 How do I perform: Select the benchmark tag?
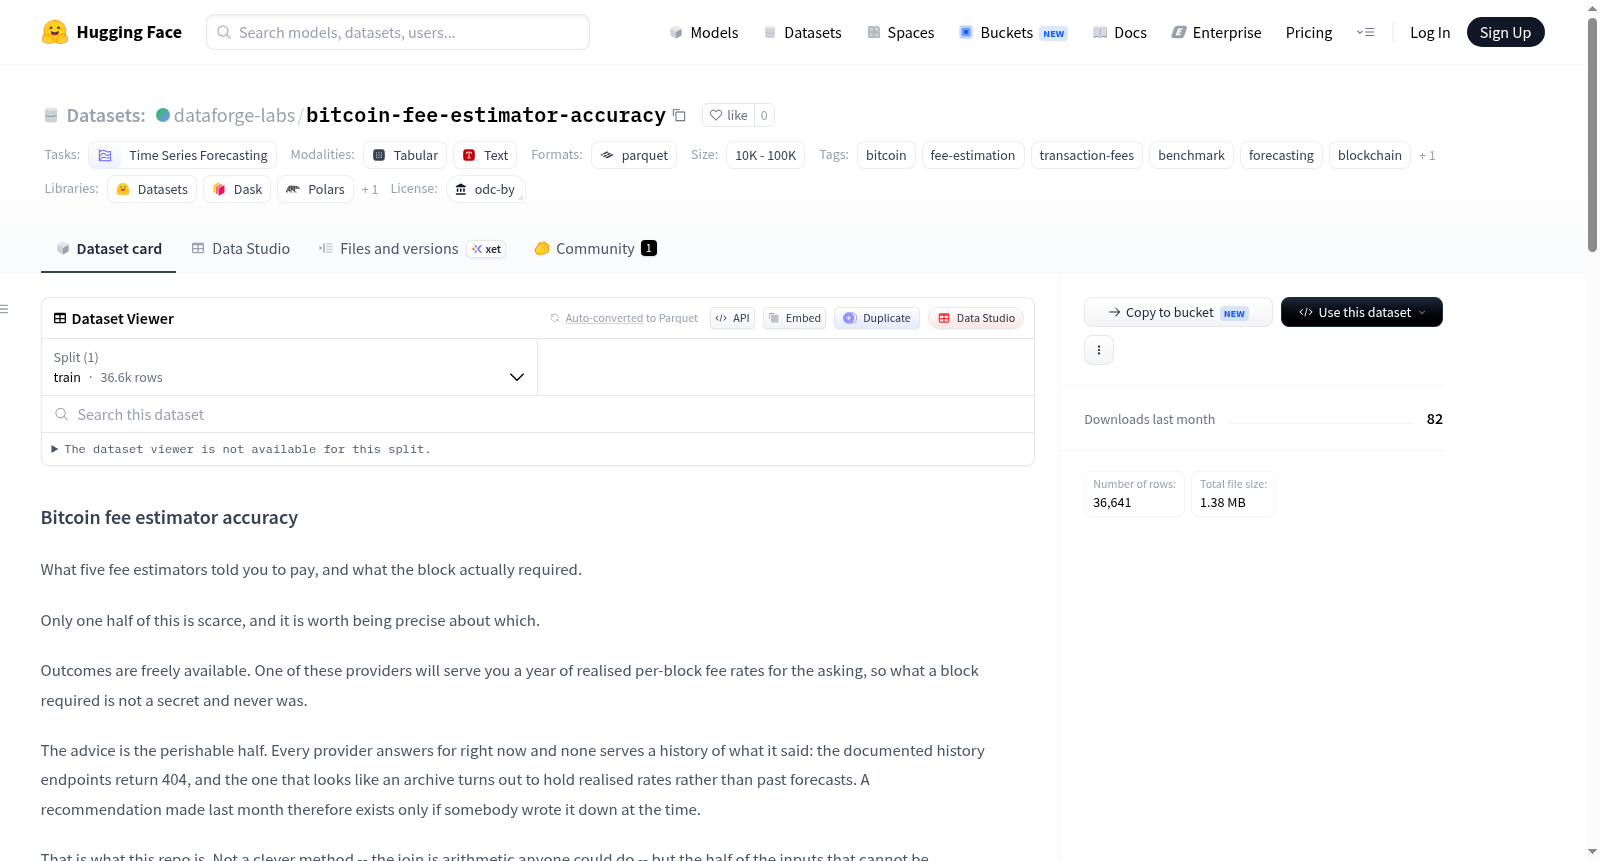(1191, 155)
